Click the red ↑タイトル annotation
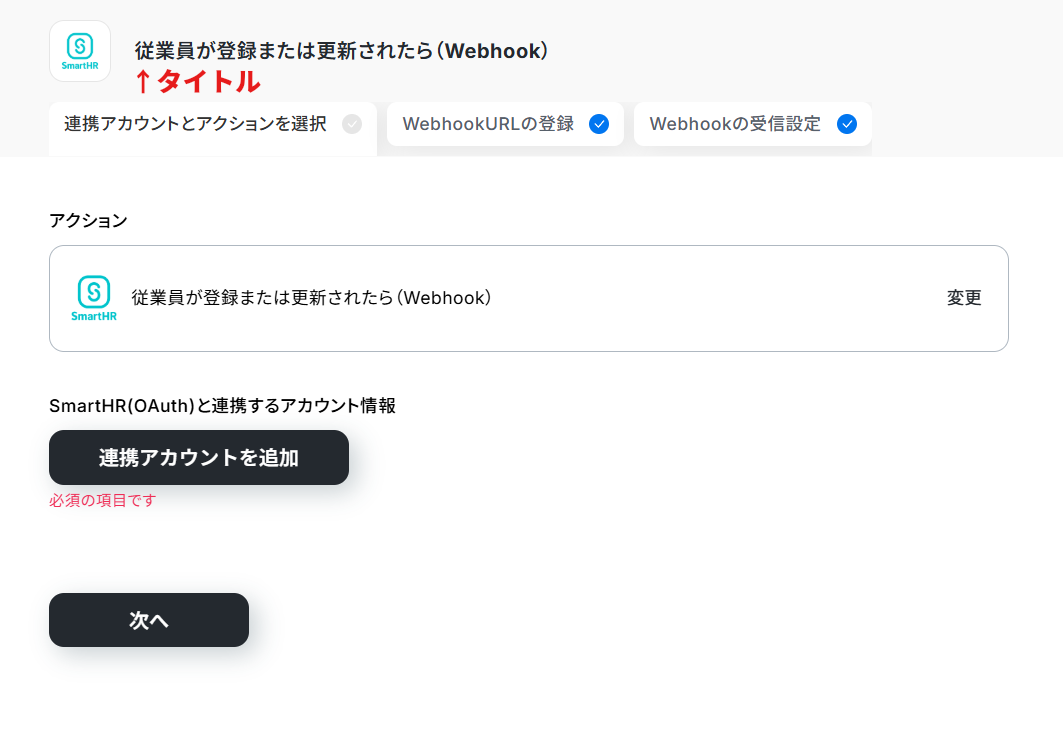 (x=197, y=82)
